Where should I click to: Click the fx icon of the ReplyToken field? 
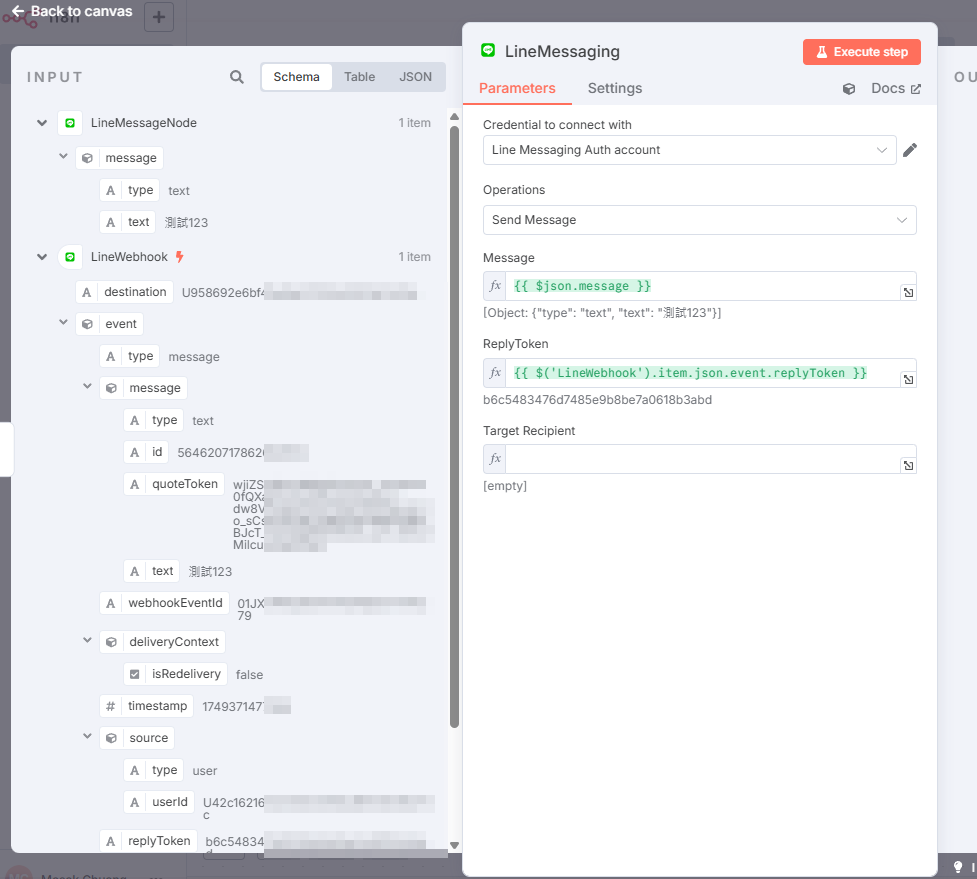pyautogui.click(x=495, y=373)
